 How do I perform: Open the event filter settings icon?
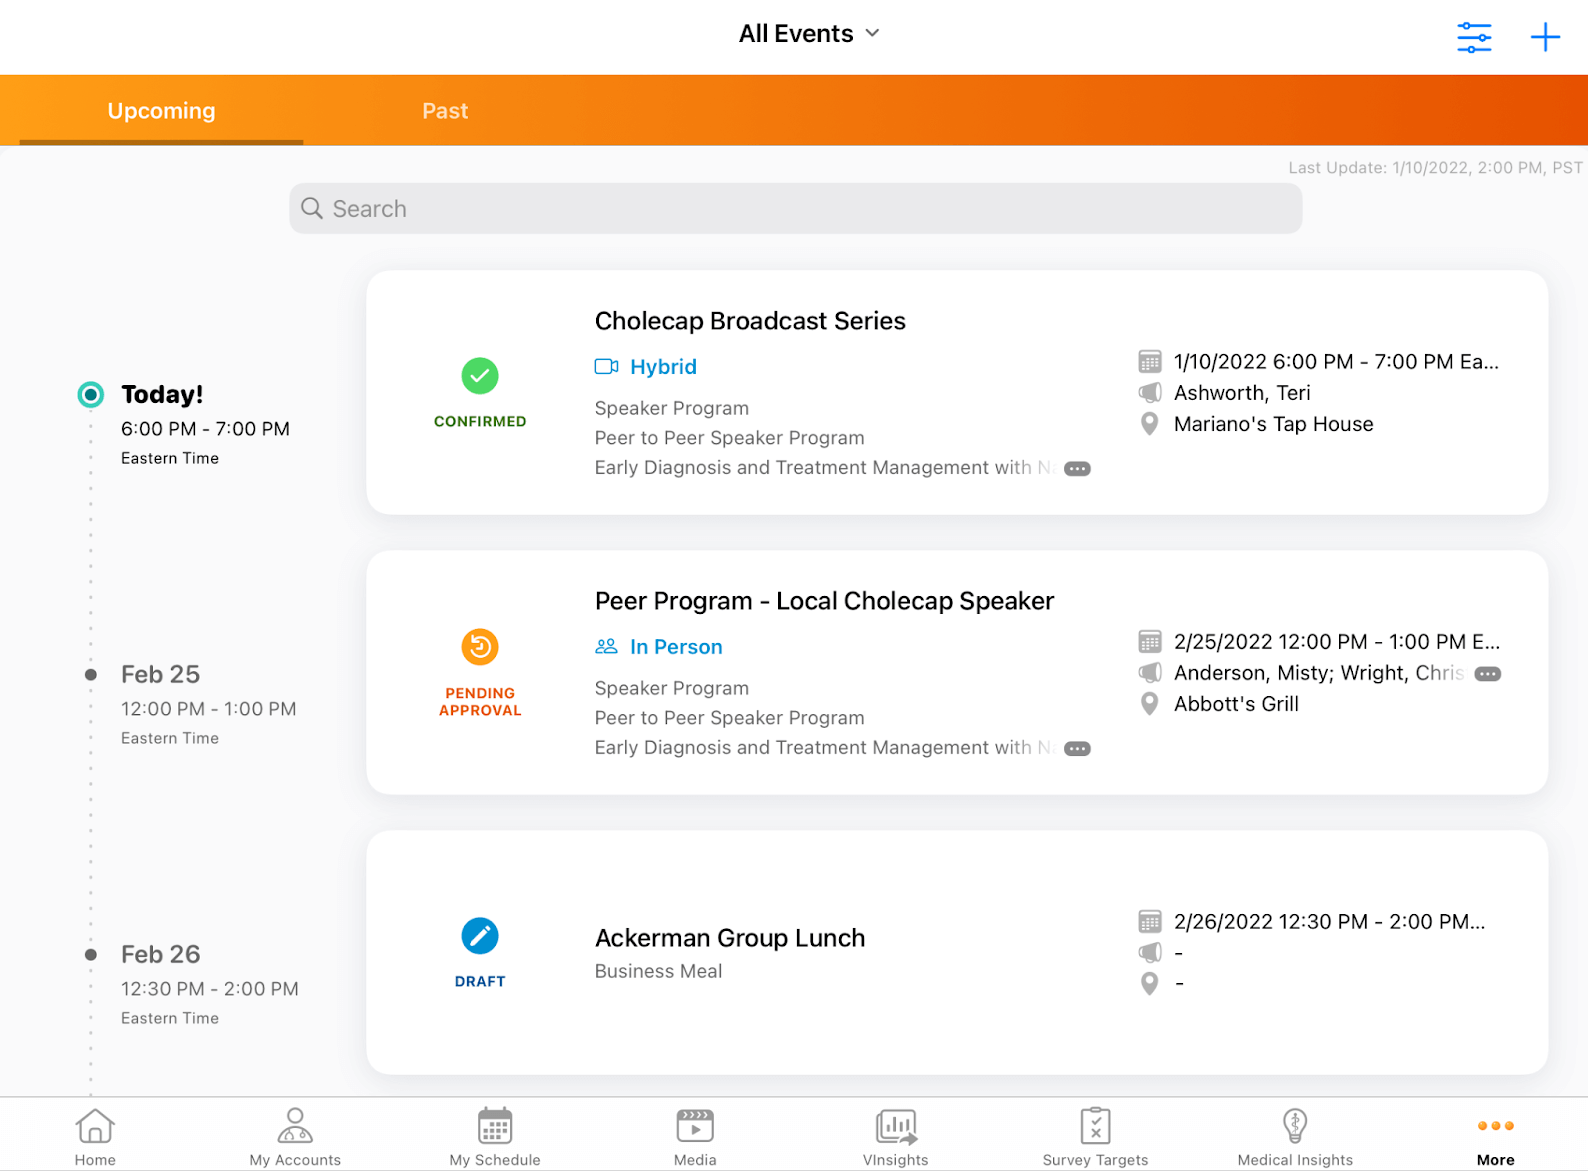1473,37
